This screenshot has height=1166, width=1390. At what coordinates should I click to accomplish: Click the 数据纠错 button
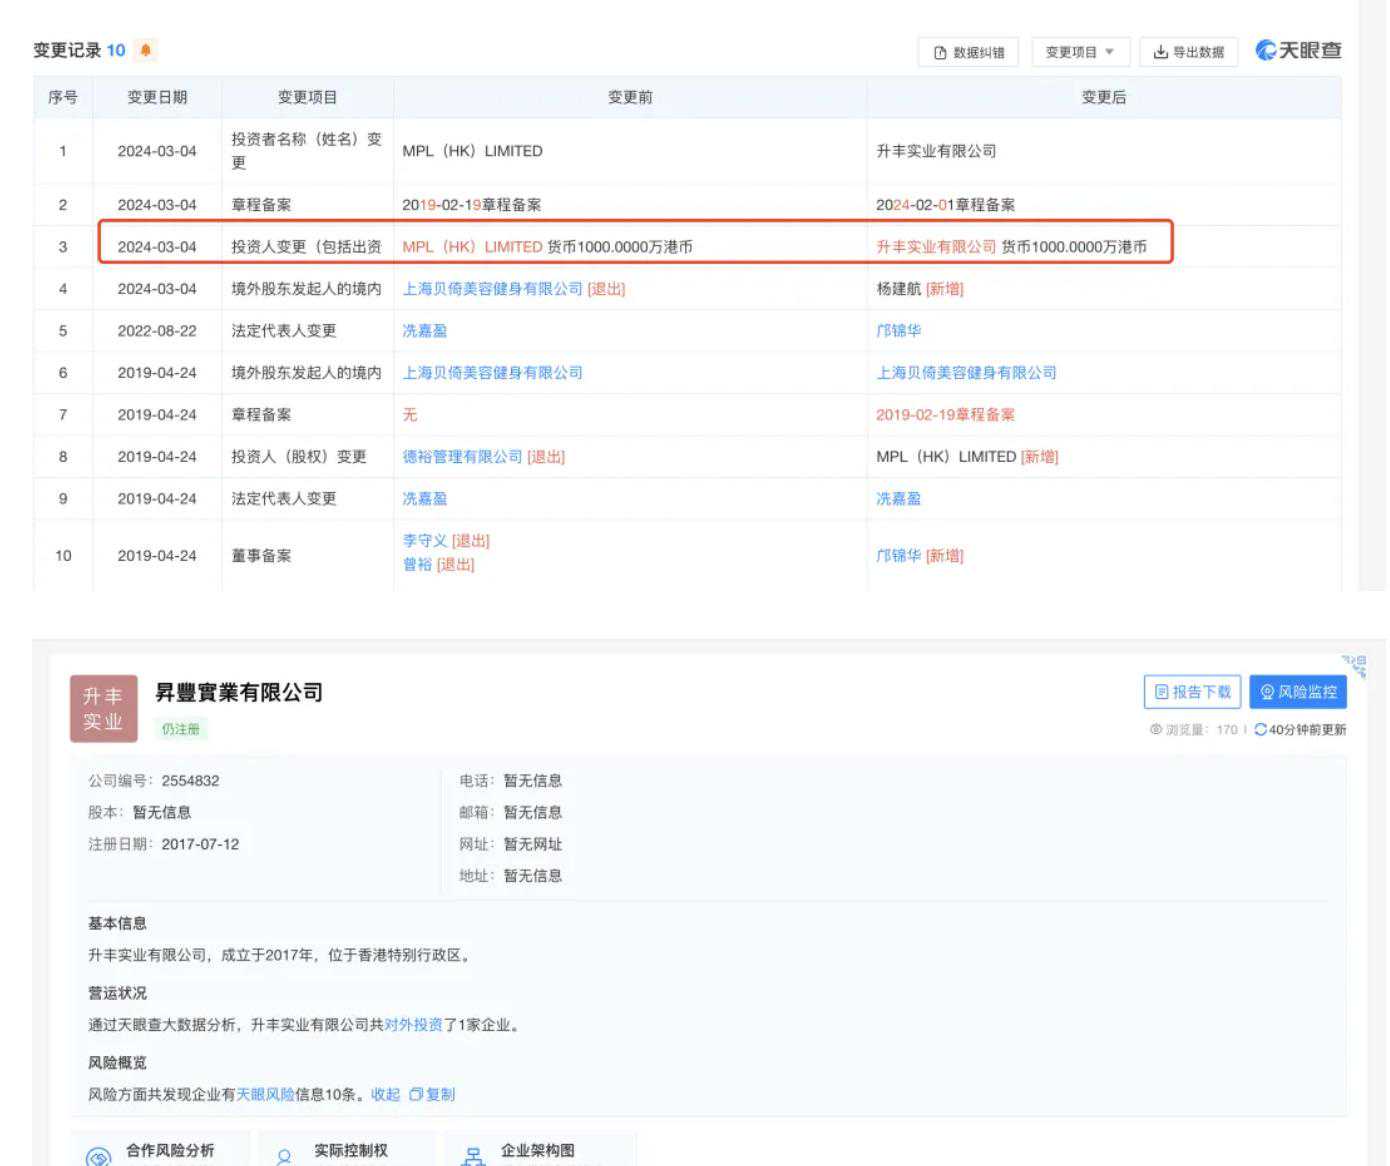(x=968, y=52)
